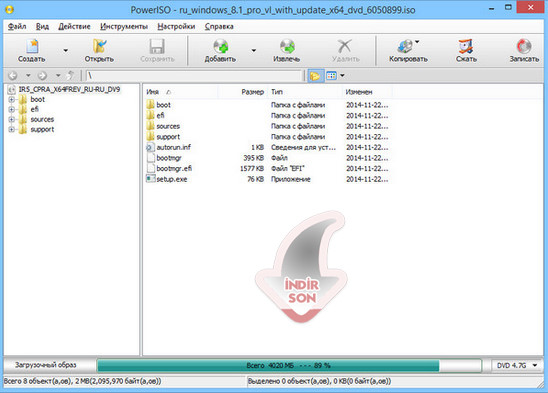Viewport: 548px width, 393px height.
Task: Click the Back navigation arrow
Action: tap(13, 76)
